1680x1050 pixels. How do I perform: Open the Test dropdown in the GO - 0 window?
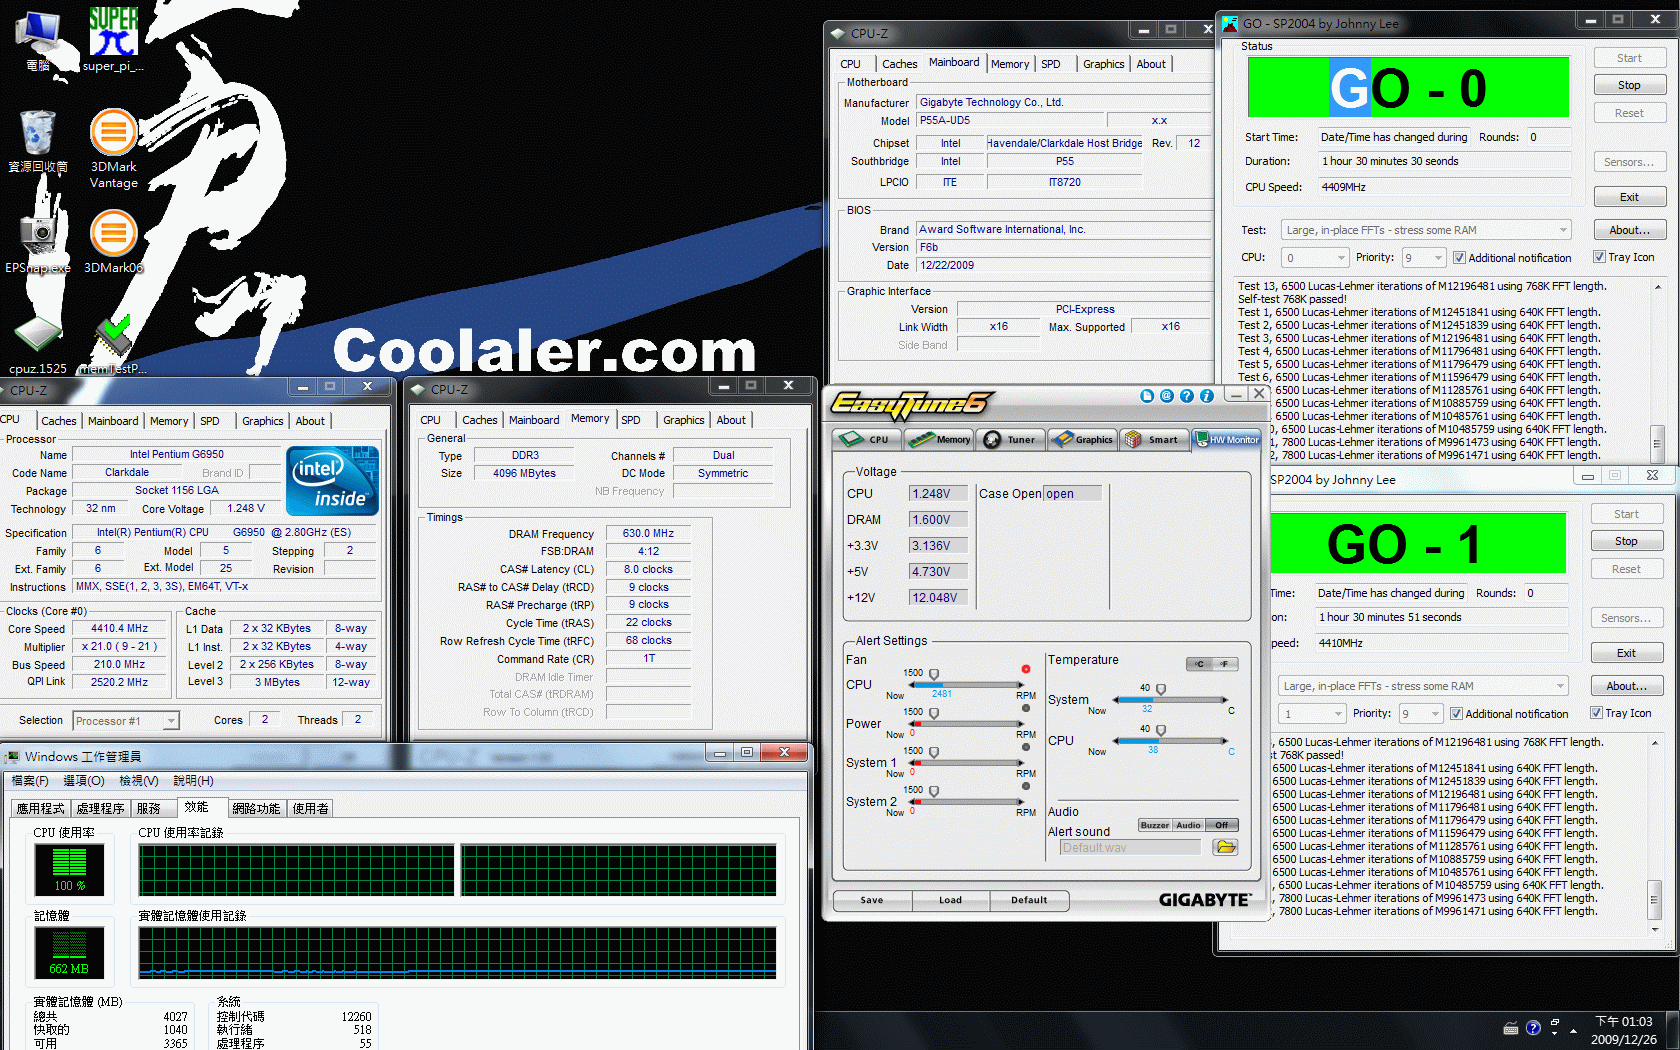point(1426,230)
